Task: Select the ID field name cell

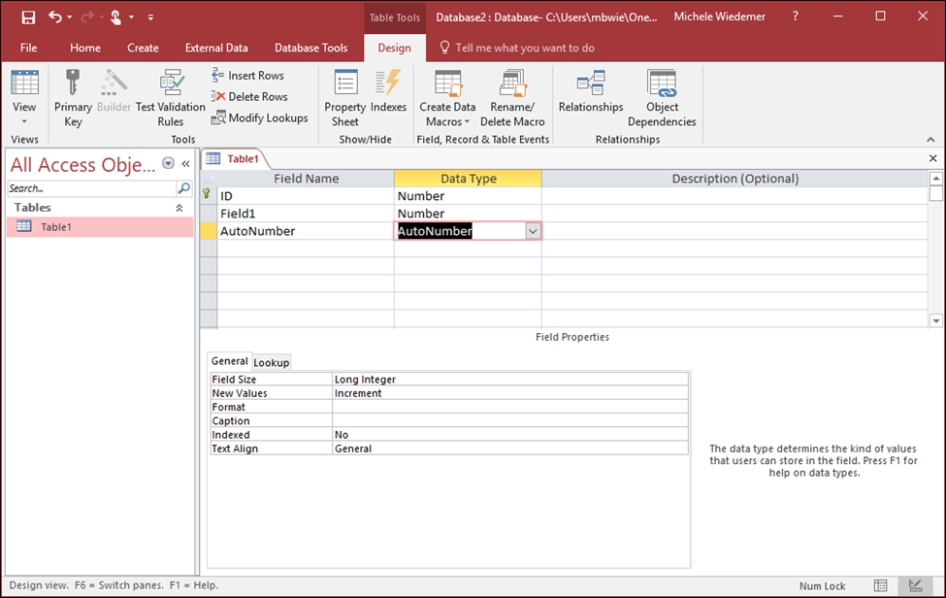Action: coord(305,196)
